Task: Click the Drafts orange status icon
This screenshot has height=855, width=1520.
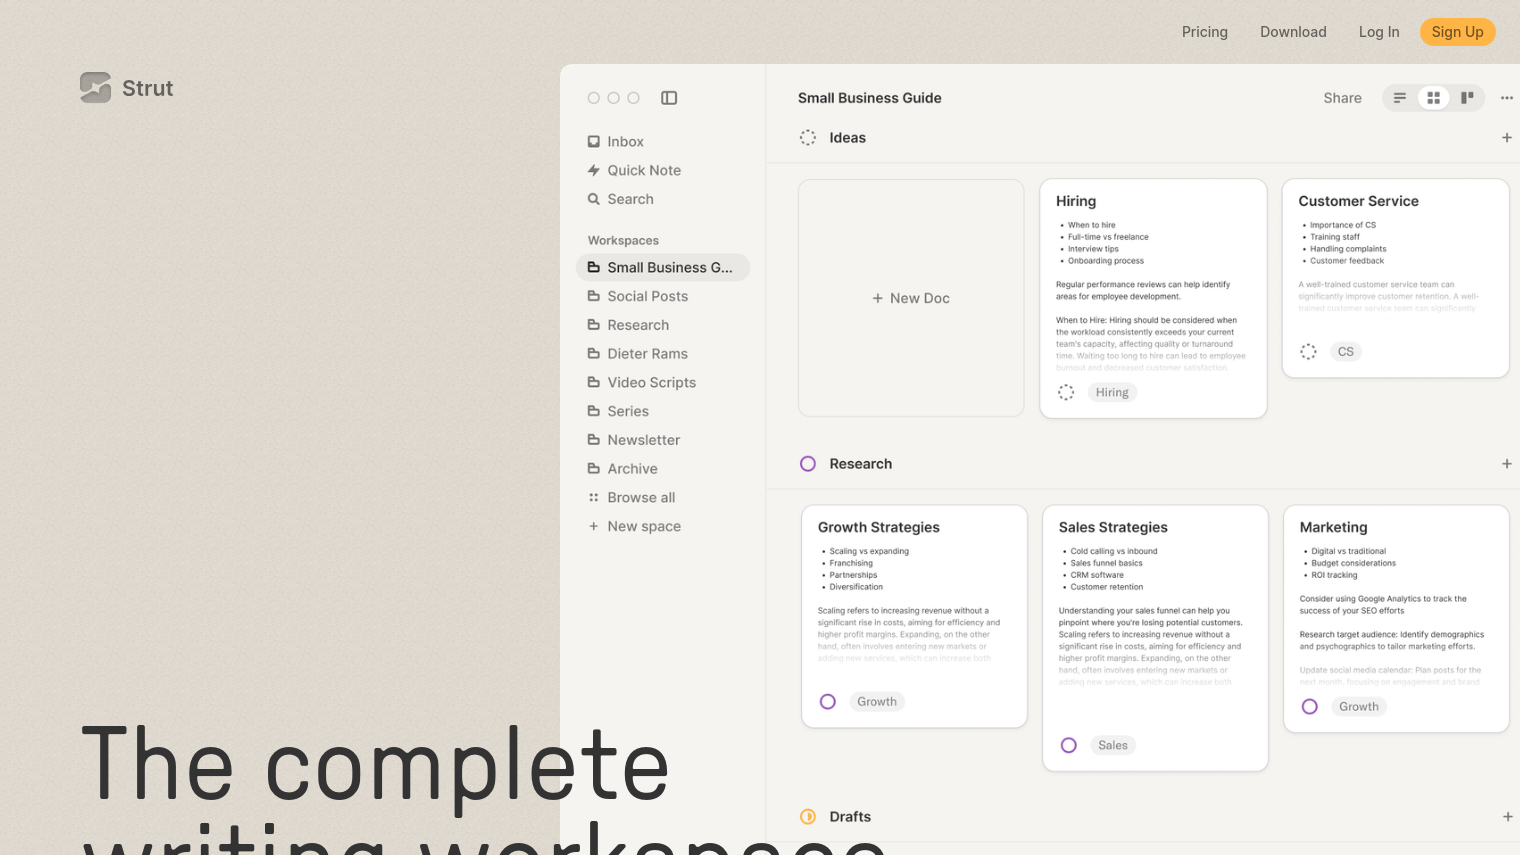Action: coord(808,817)
